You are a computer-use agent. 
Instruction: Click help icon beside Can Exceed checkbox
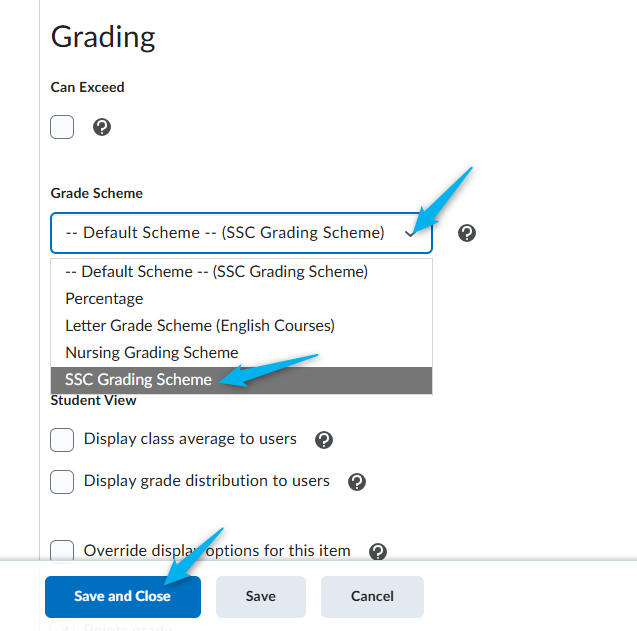102,127
